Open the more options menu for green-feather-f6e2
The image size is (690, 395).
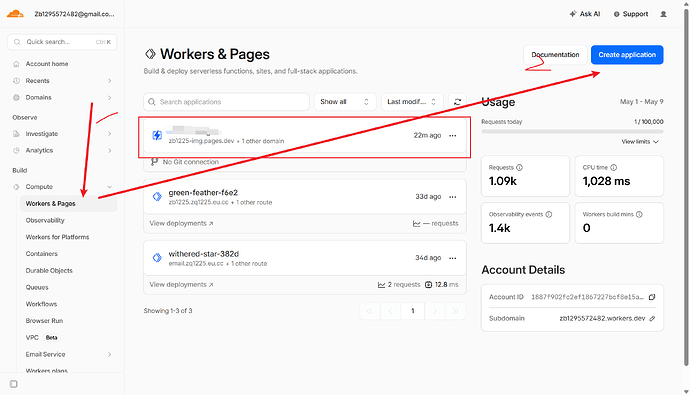tap(452, 197)
